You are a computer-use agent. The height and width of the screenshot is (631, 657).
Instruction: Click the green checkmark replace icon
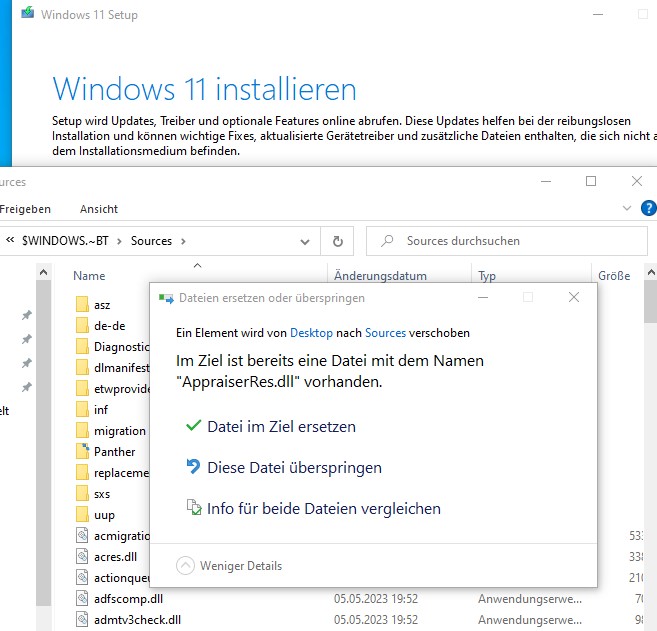(194, 426)
